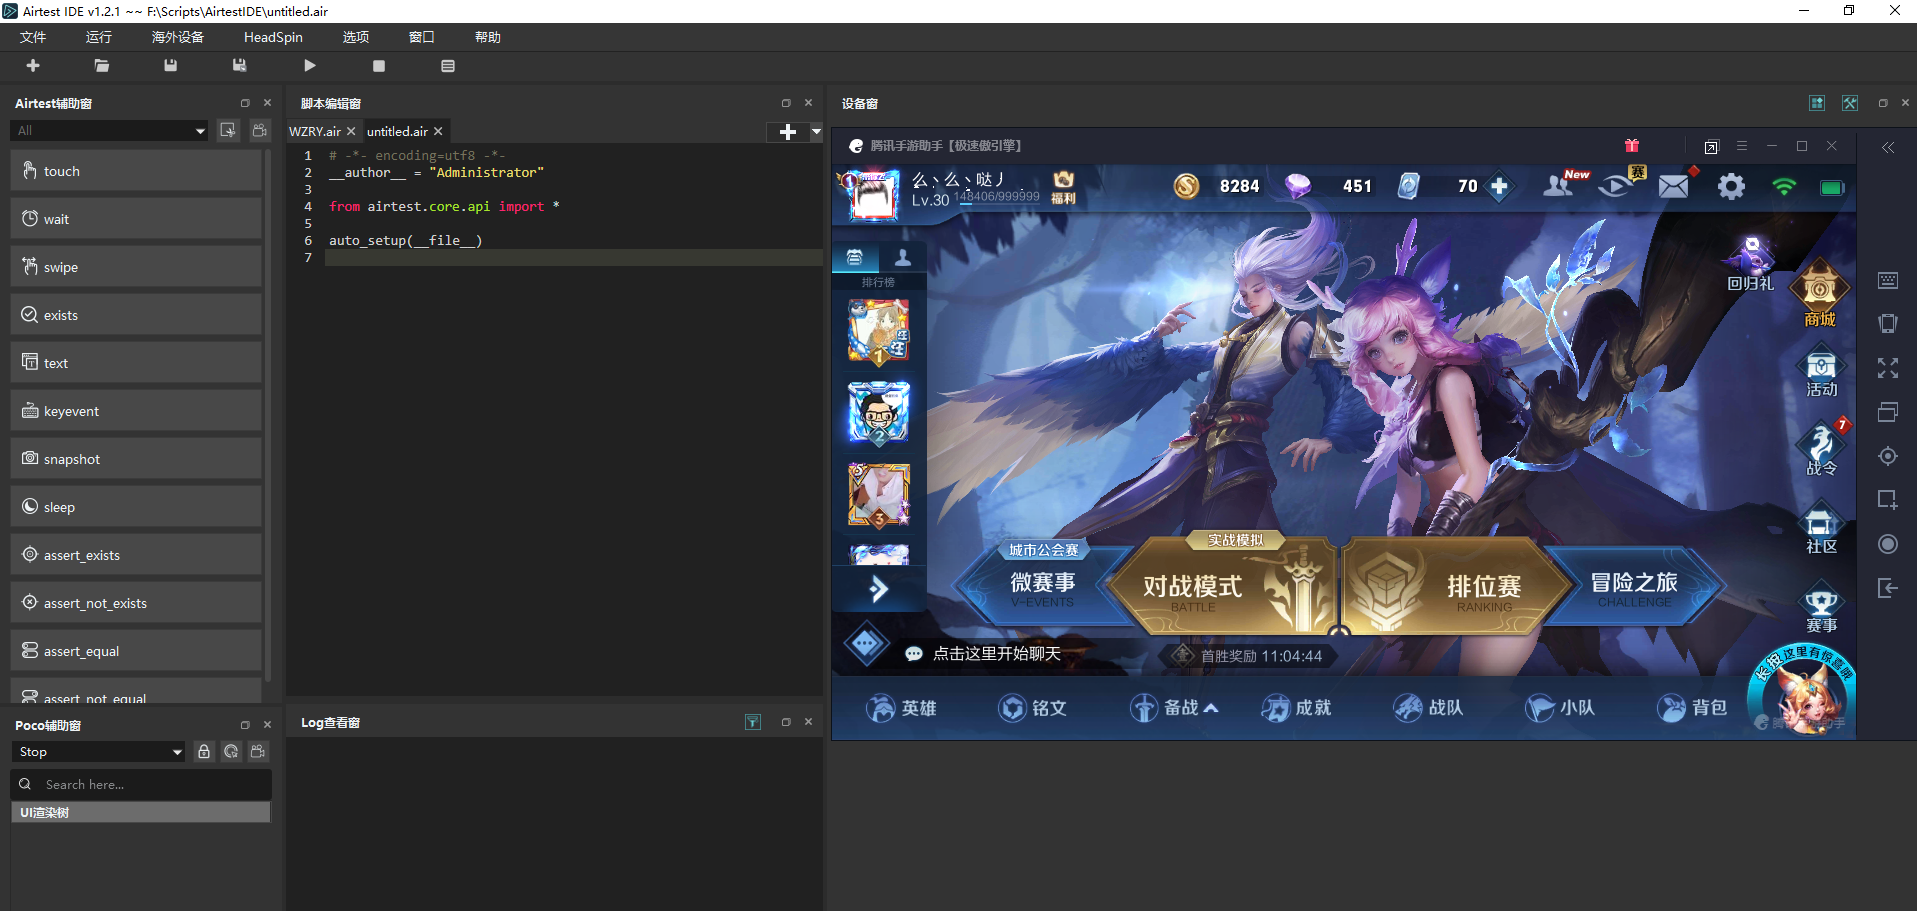Click the emulator record circle icon

tap(1888, 544)
